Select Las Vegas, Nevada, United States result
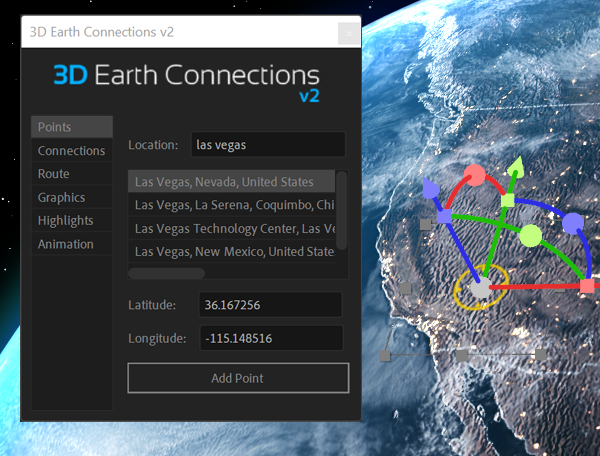 coord(232,182)
